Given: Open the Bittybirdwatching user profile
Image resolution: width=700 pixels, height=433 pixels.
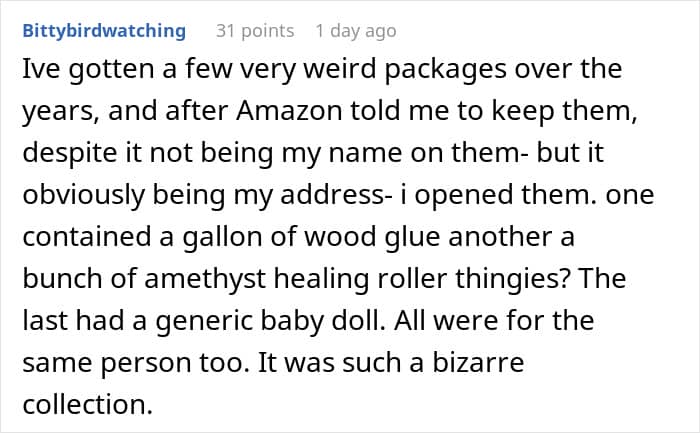Looking at the screenshot, I should tap(103, 31).
